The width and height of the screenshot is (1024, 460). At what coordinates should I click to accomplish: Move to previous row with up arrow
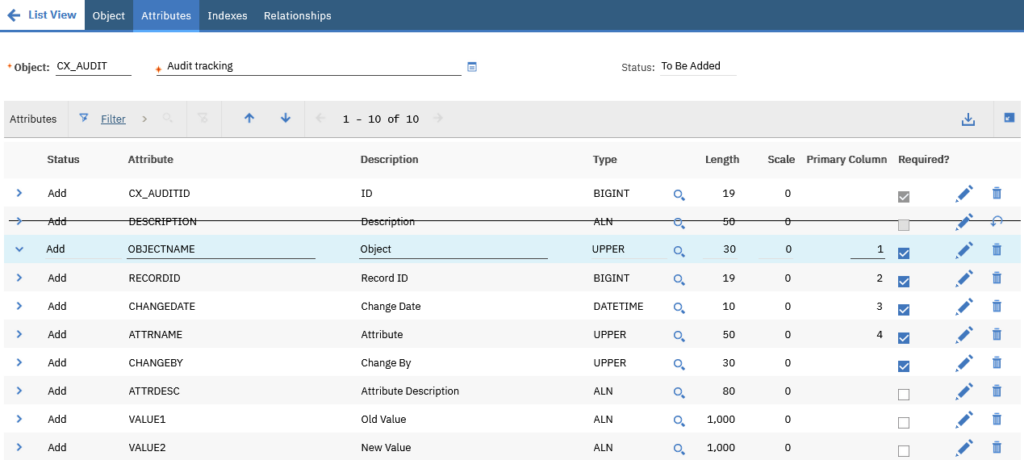(249, 118)
